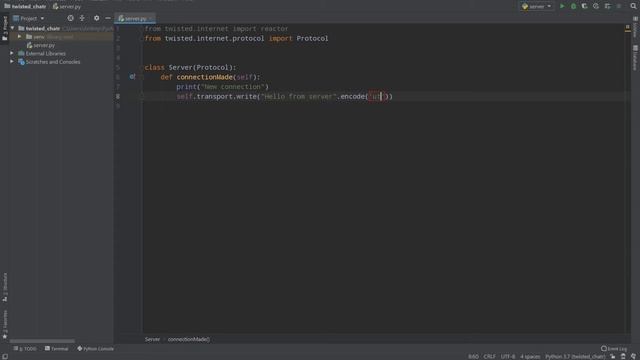Toggle the Favorites tool window side tab
The height and width of the screenshot is (360, 640).
click(4, 324)
